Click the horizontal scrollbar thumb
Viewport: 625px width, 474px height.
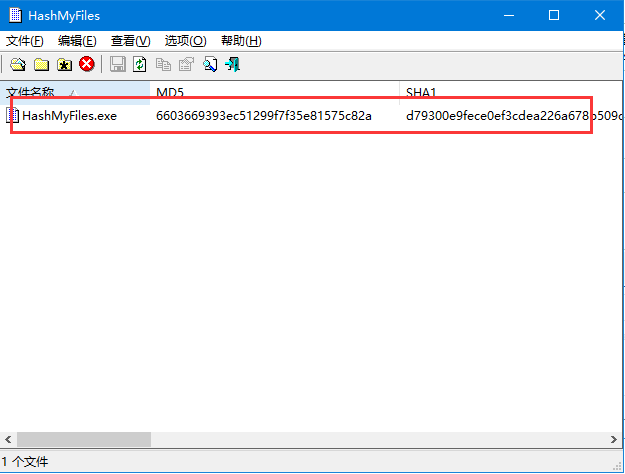coord(84,439)
